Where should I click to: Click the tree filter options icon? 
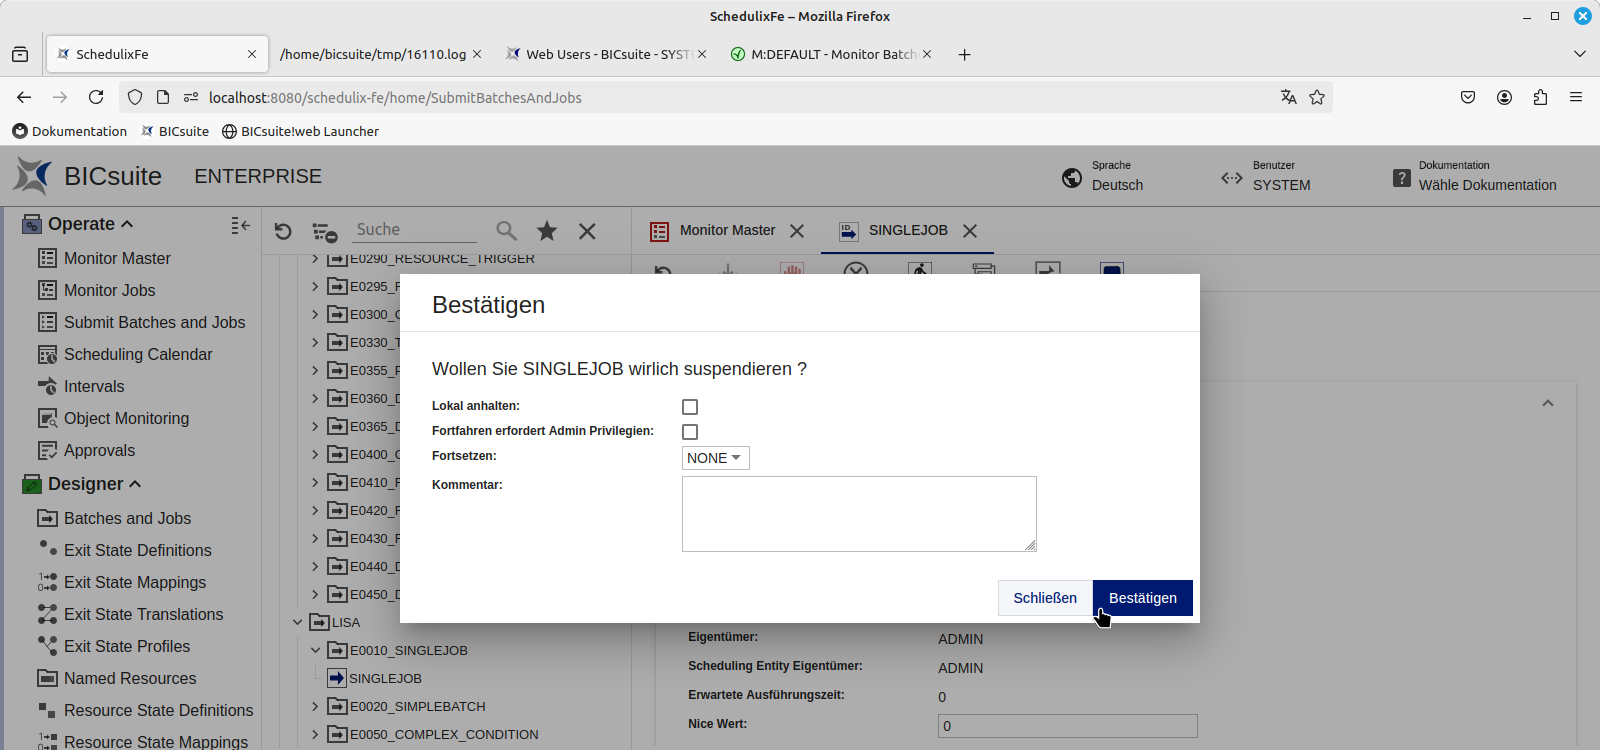tap(324, 232)
